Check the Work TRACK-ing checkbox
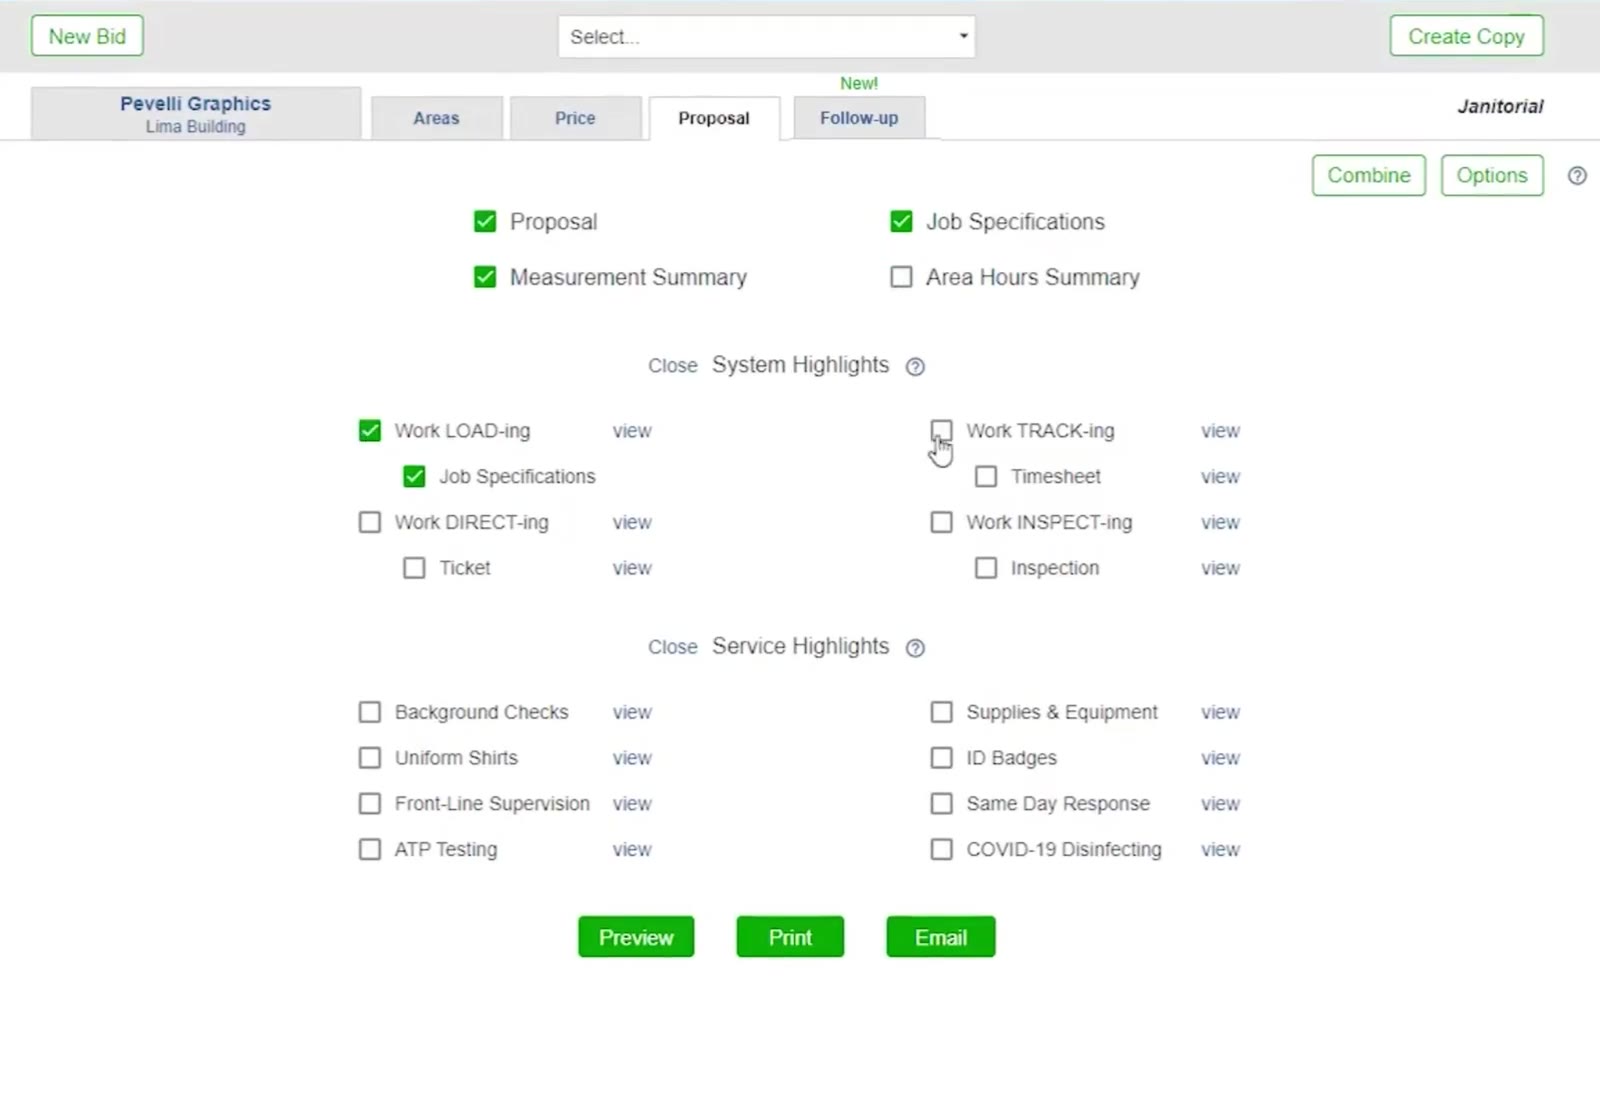 pos(941,431)
